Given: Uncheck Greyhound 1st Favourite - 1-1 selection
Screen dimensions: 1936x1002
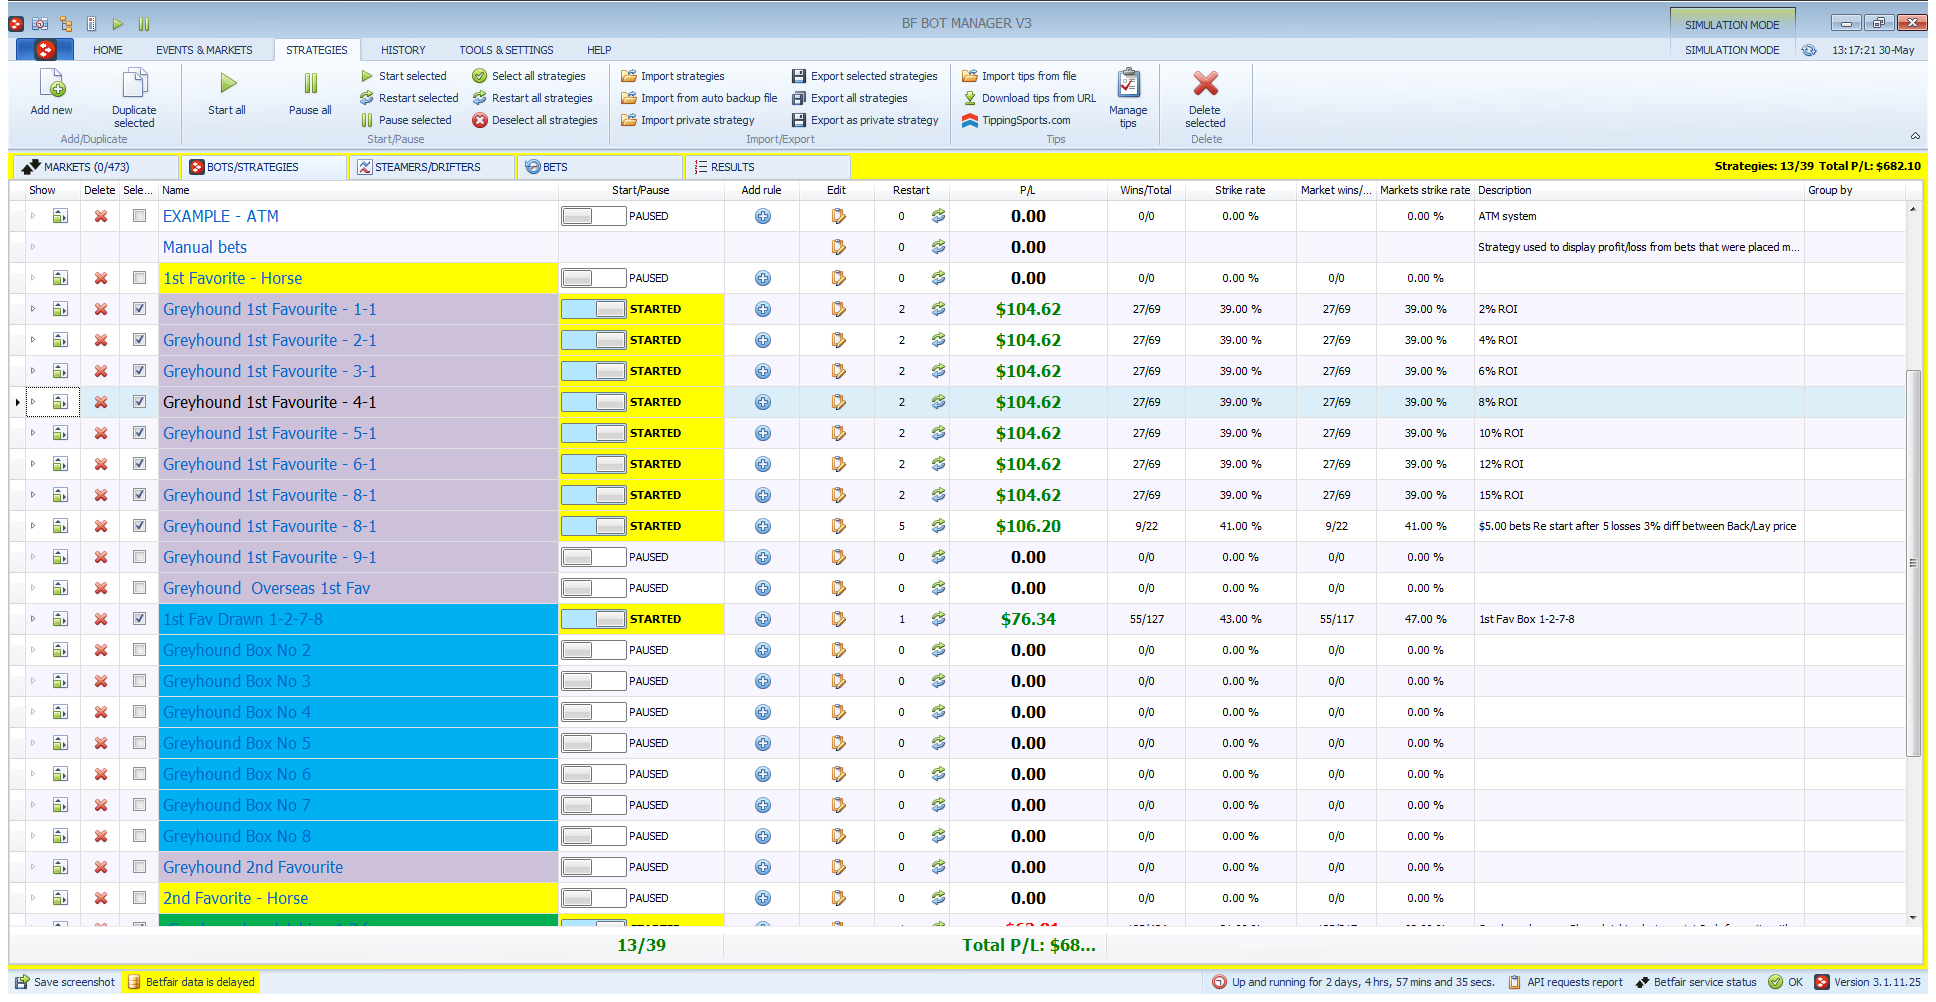Looking at the screenshot, I should coord(139,309).
